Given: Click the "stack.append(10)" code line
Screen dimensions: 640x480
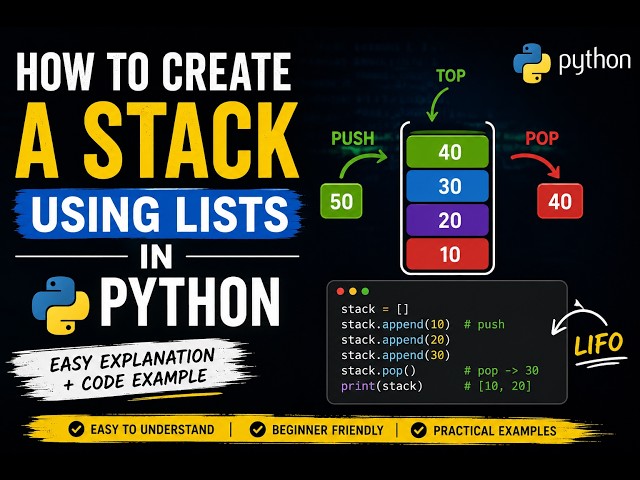Looking at the screenshot, I should click(396, 324).
